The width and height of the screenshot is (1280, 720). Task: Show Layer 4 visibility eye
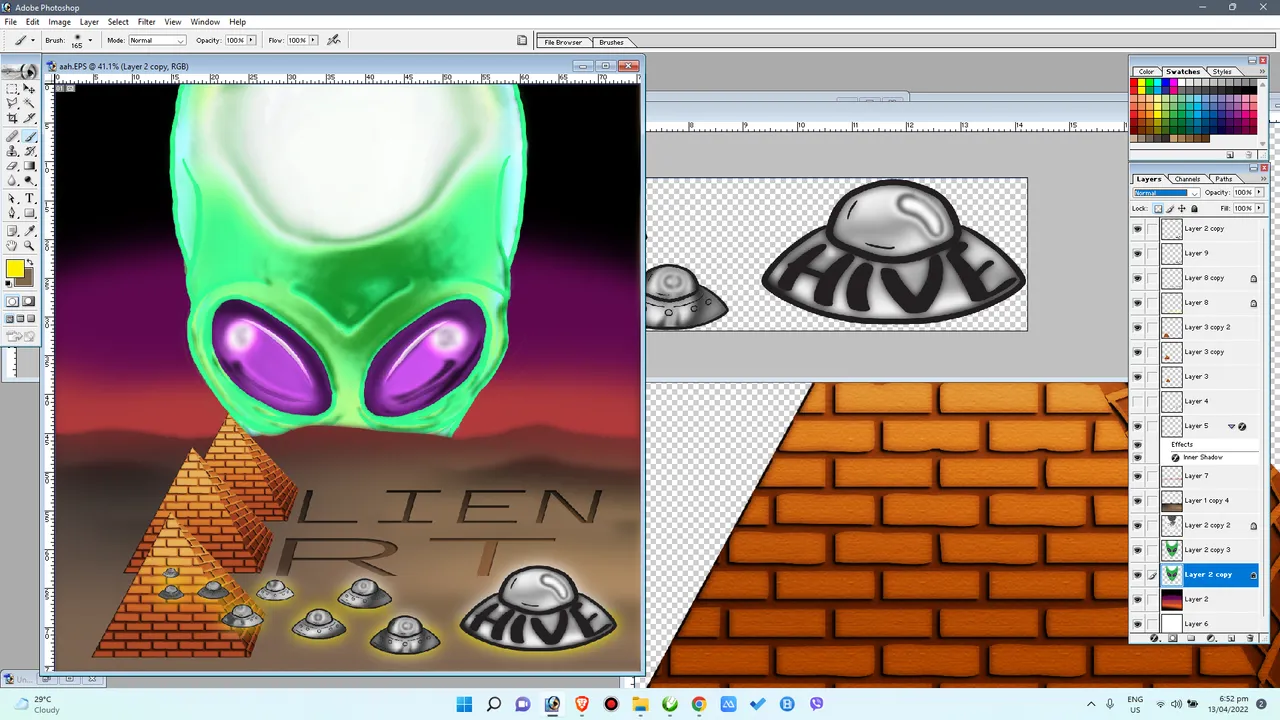(x=1137, y=401)
